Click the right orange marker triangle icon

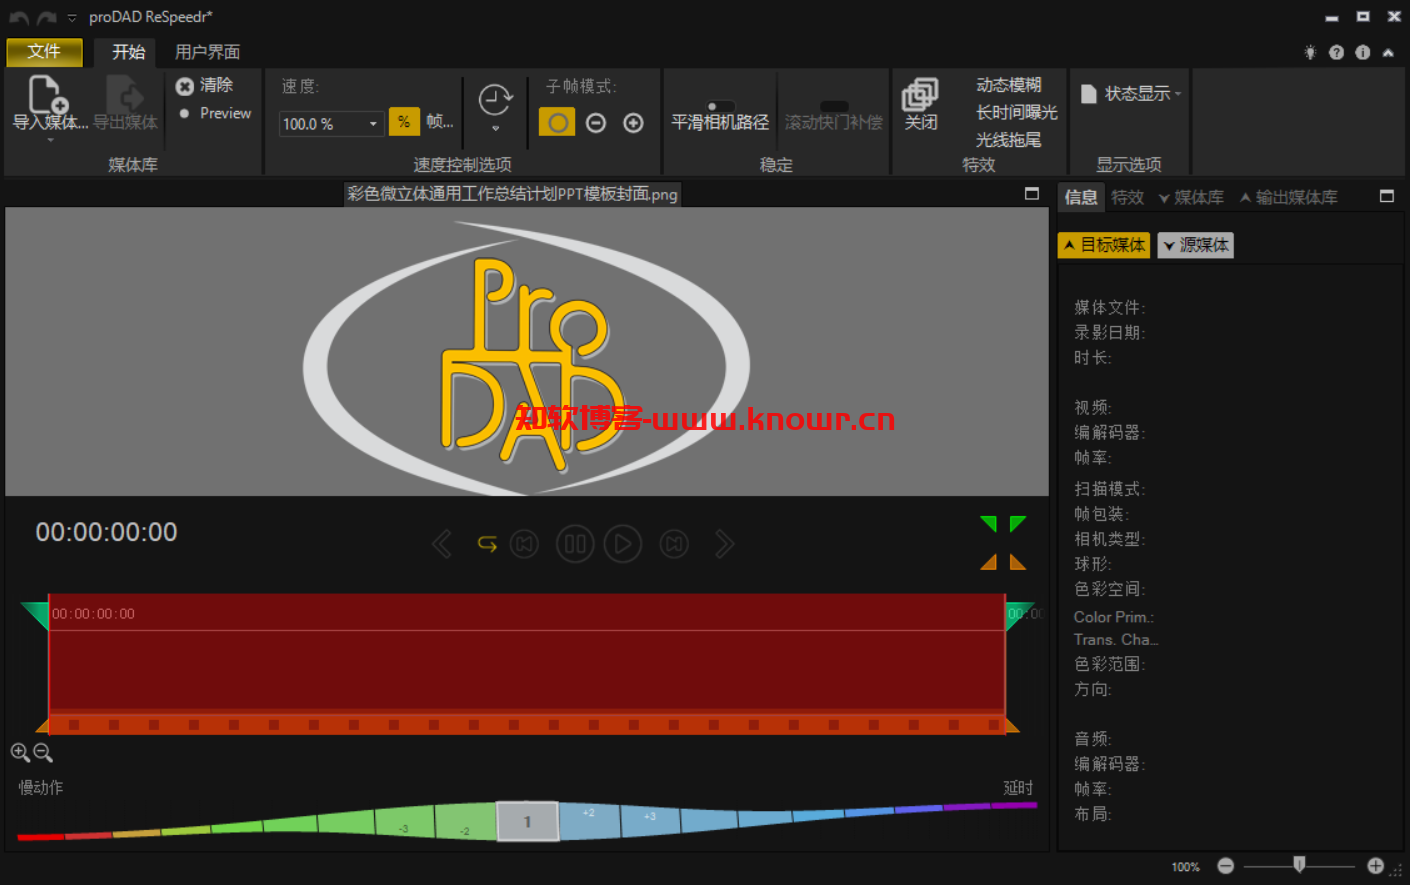(1018, 562)
